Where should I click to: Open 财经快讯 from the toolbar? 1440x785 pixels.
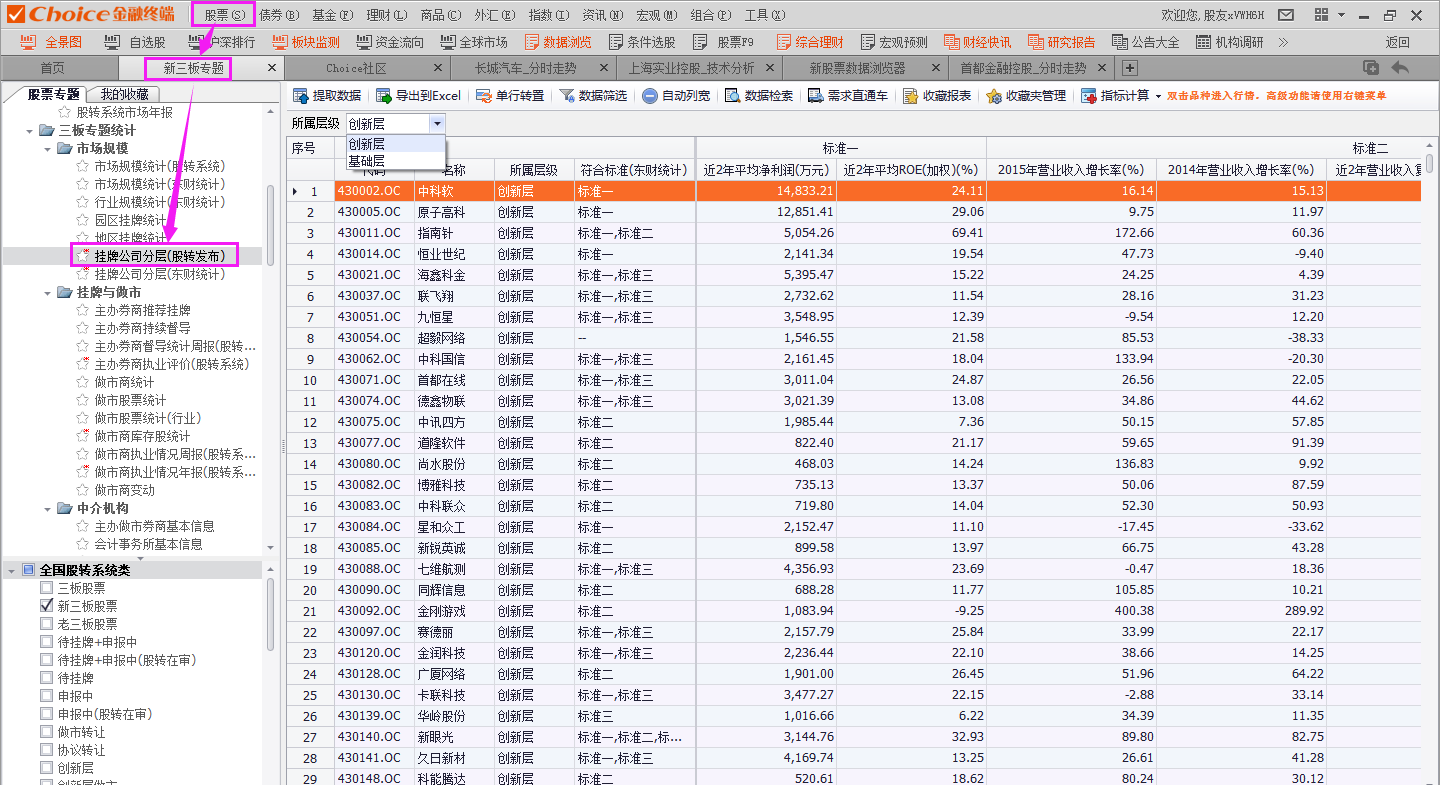pos(976,42)
